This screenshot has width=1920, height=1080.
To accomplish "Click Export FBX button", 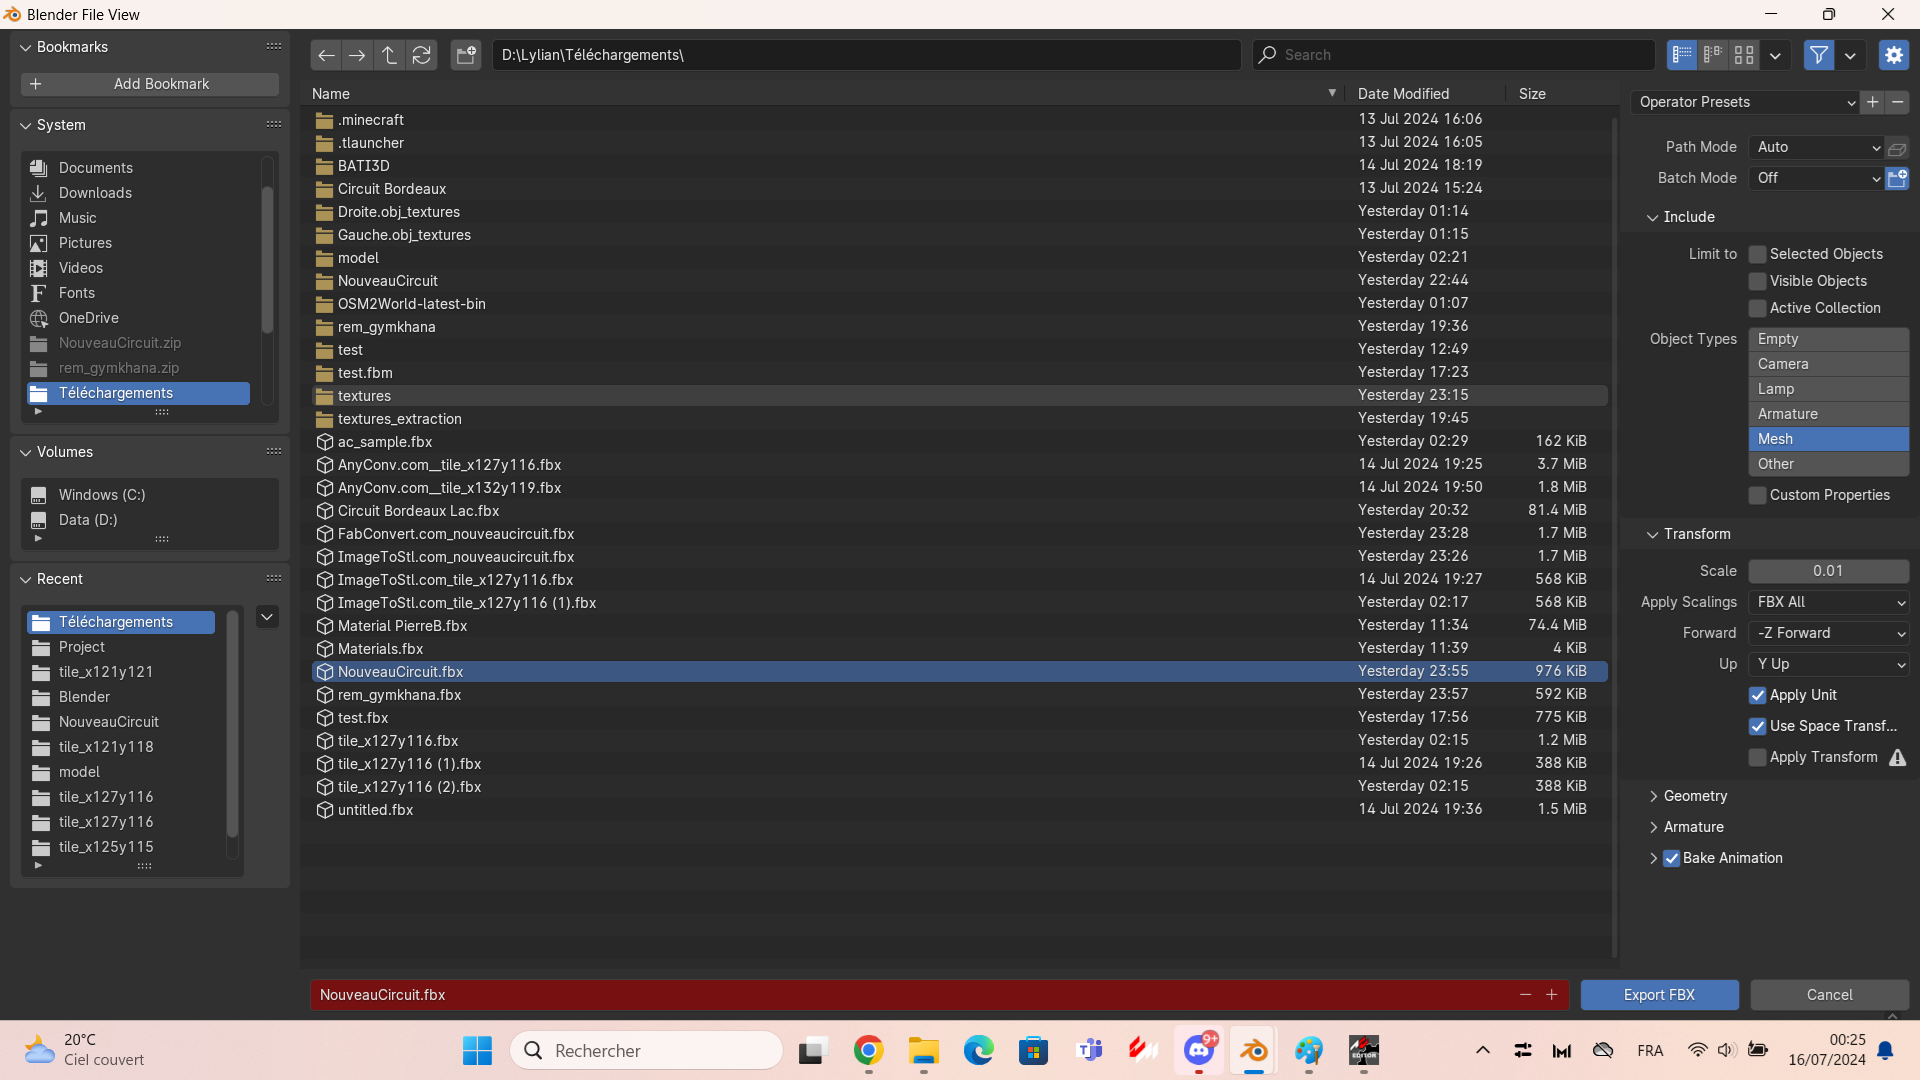I will (x=1659, y=995).
